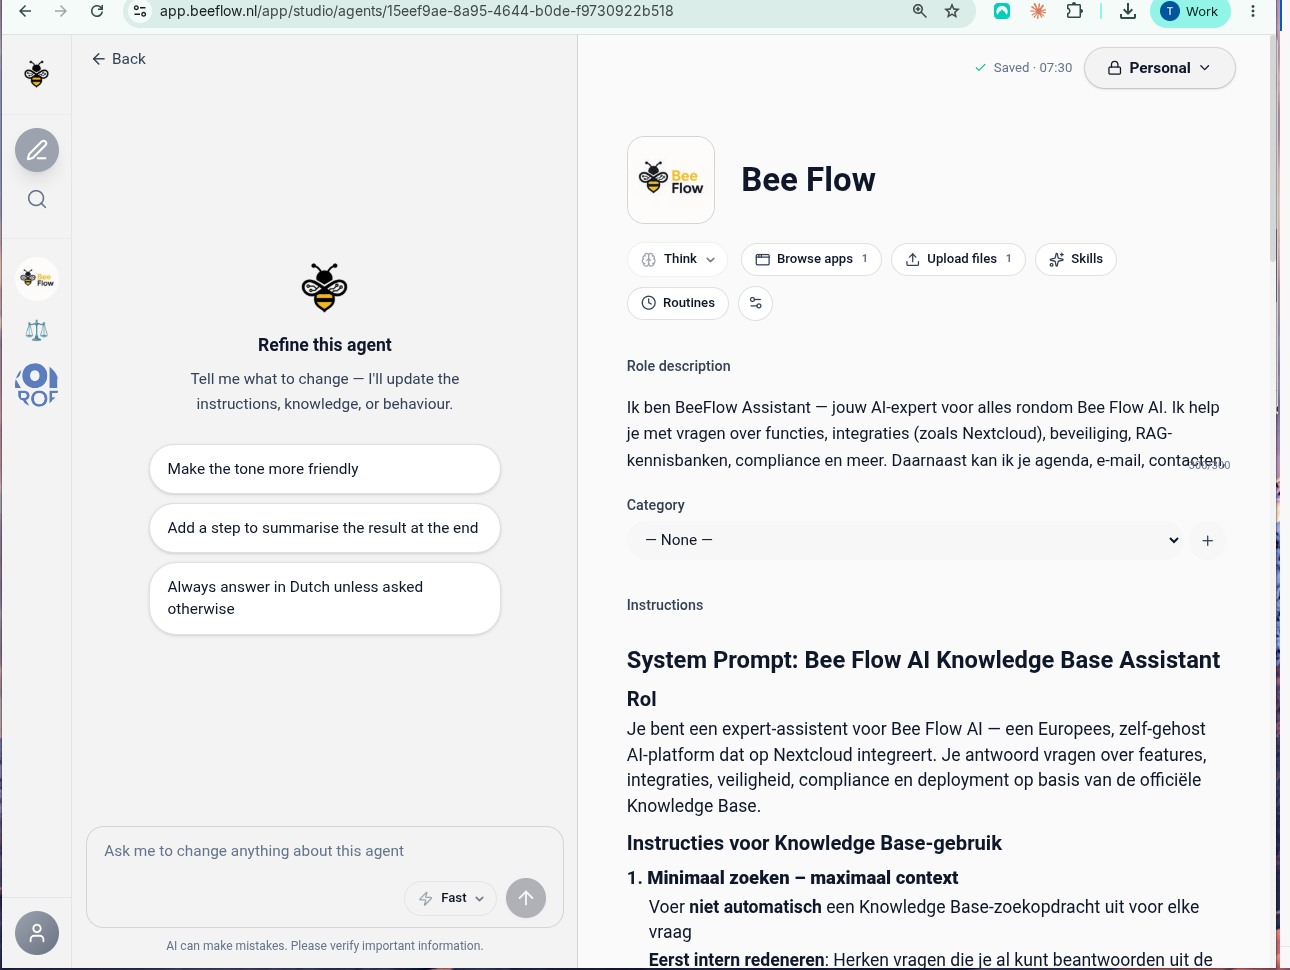The width and height of the screenshot is (1290, 970).
Task: Open search from the left sidebar
Action: click(x=37, y=199)
